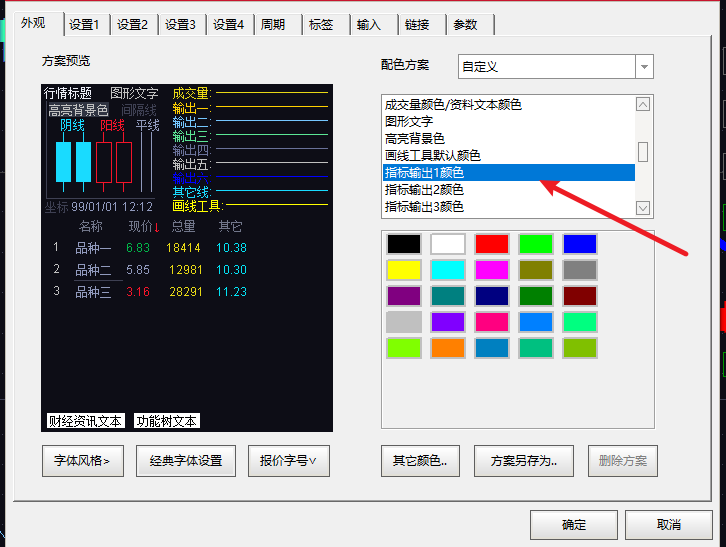Pick the yellow color swatch
This screenshot has height=547, width=726.
[x=404, y=270]
